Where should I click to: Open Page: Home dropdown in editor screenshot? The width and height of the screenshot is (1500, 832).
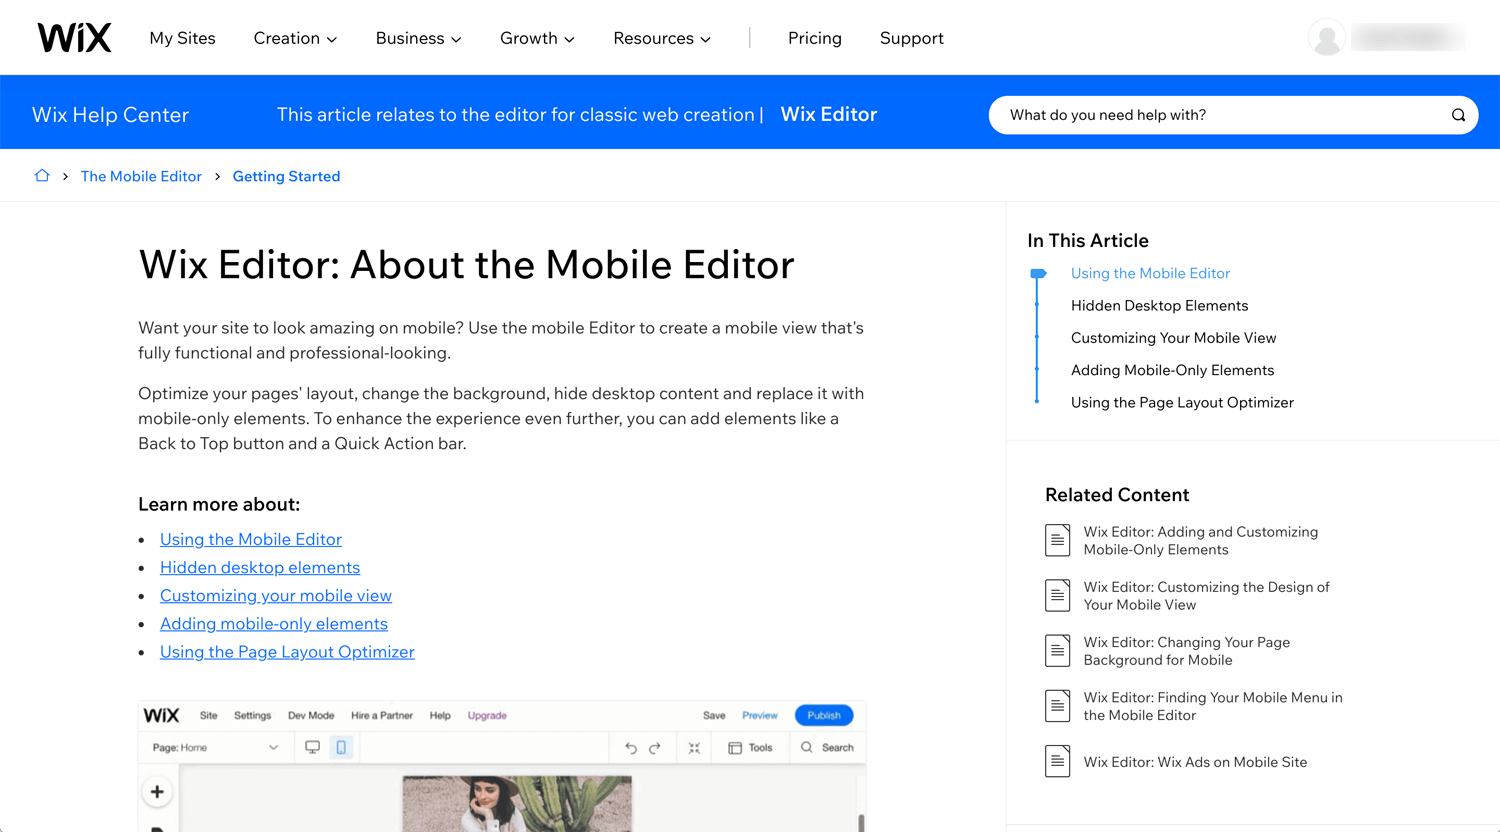click(x=215, y=748)
